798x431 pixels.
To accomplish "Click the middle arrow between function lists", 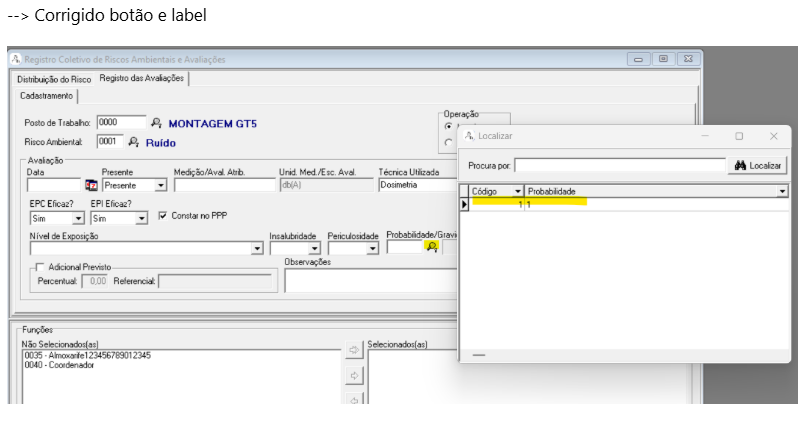I will (x=353, y=376).
